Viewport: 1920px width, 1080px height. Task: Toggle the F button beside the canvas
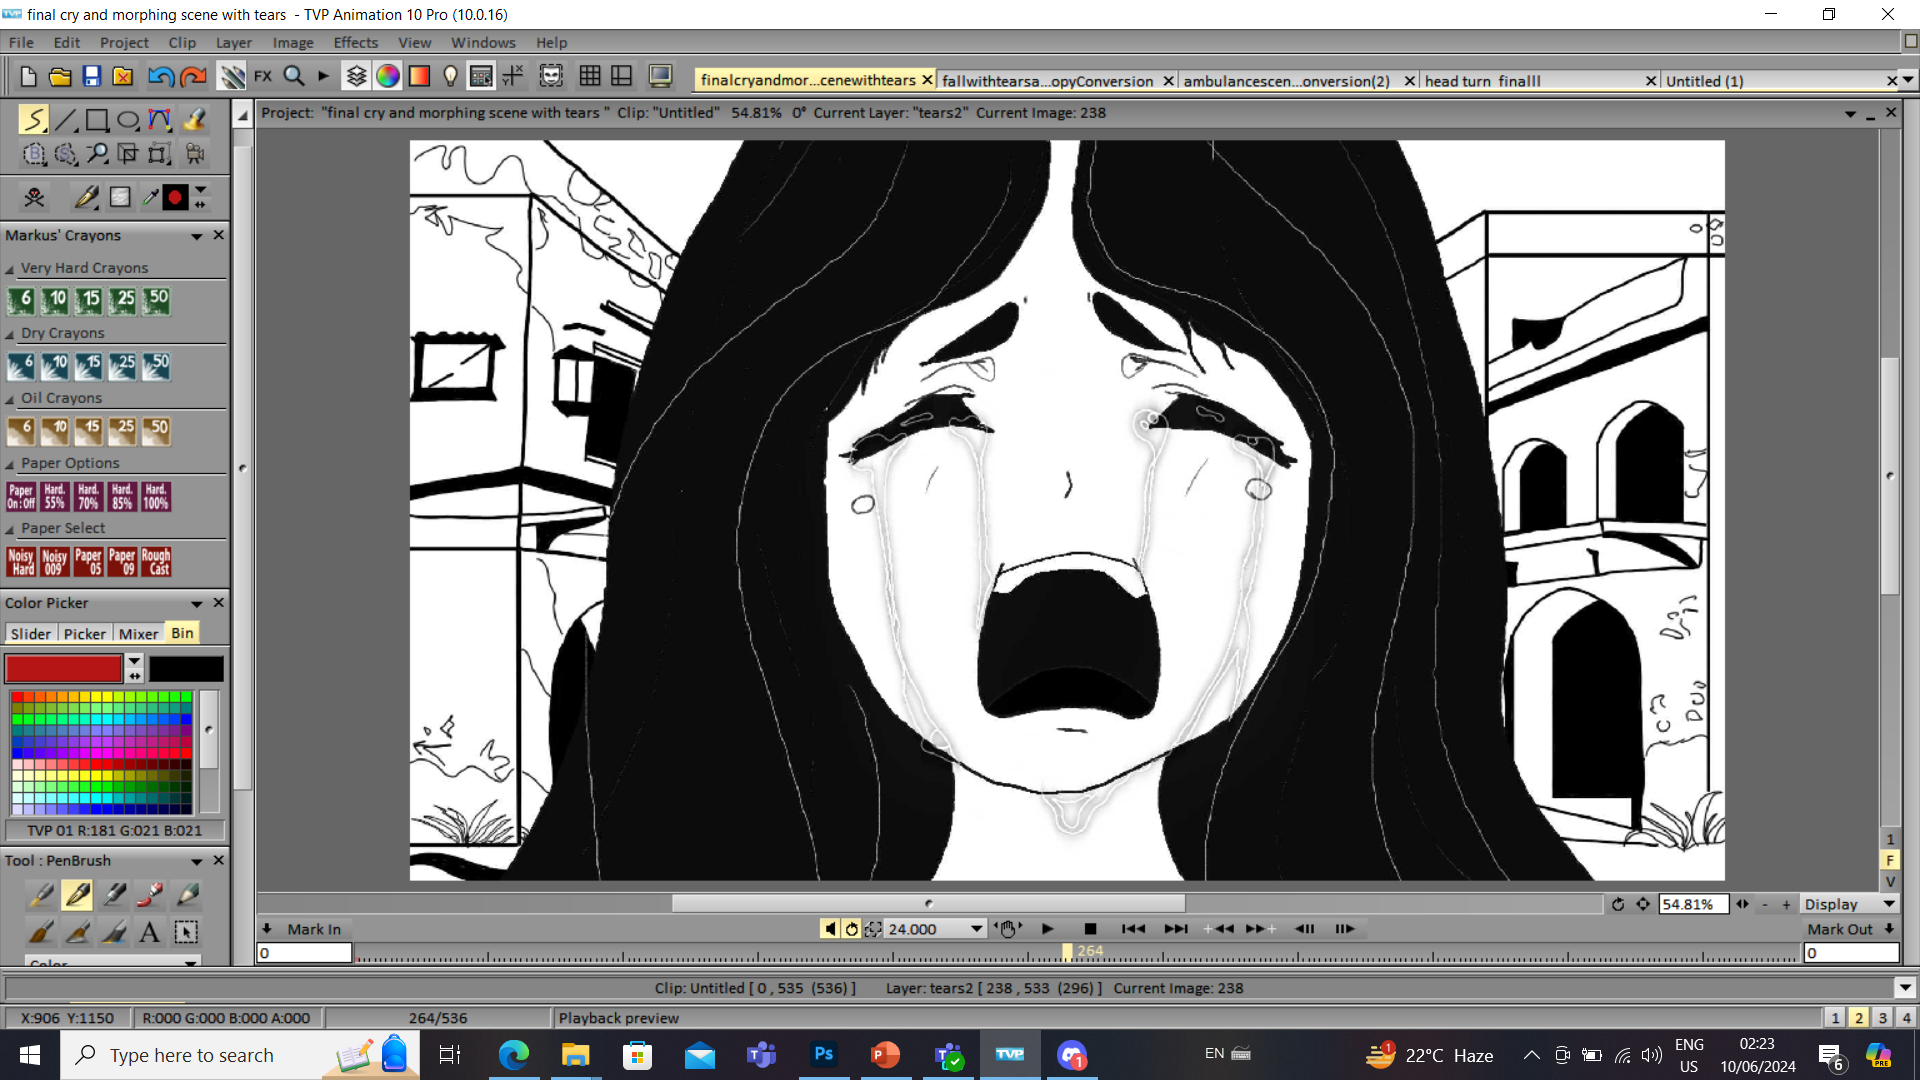pos(1890,860)
